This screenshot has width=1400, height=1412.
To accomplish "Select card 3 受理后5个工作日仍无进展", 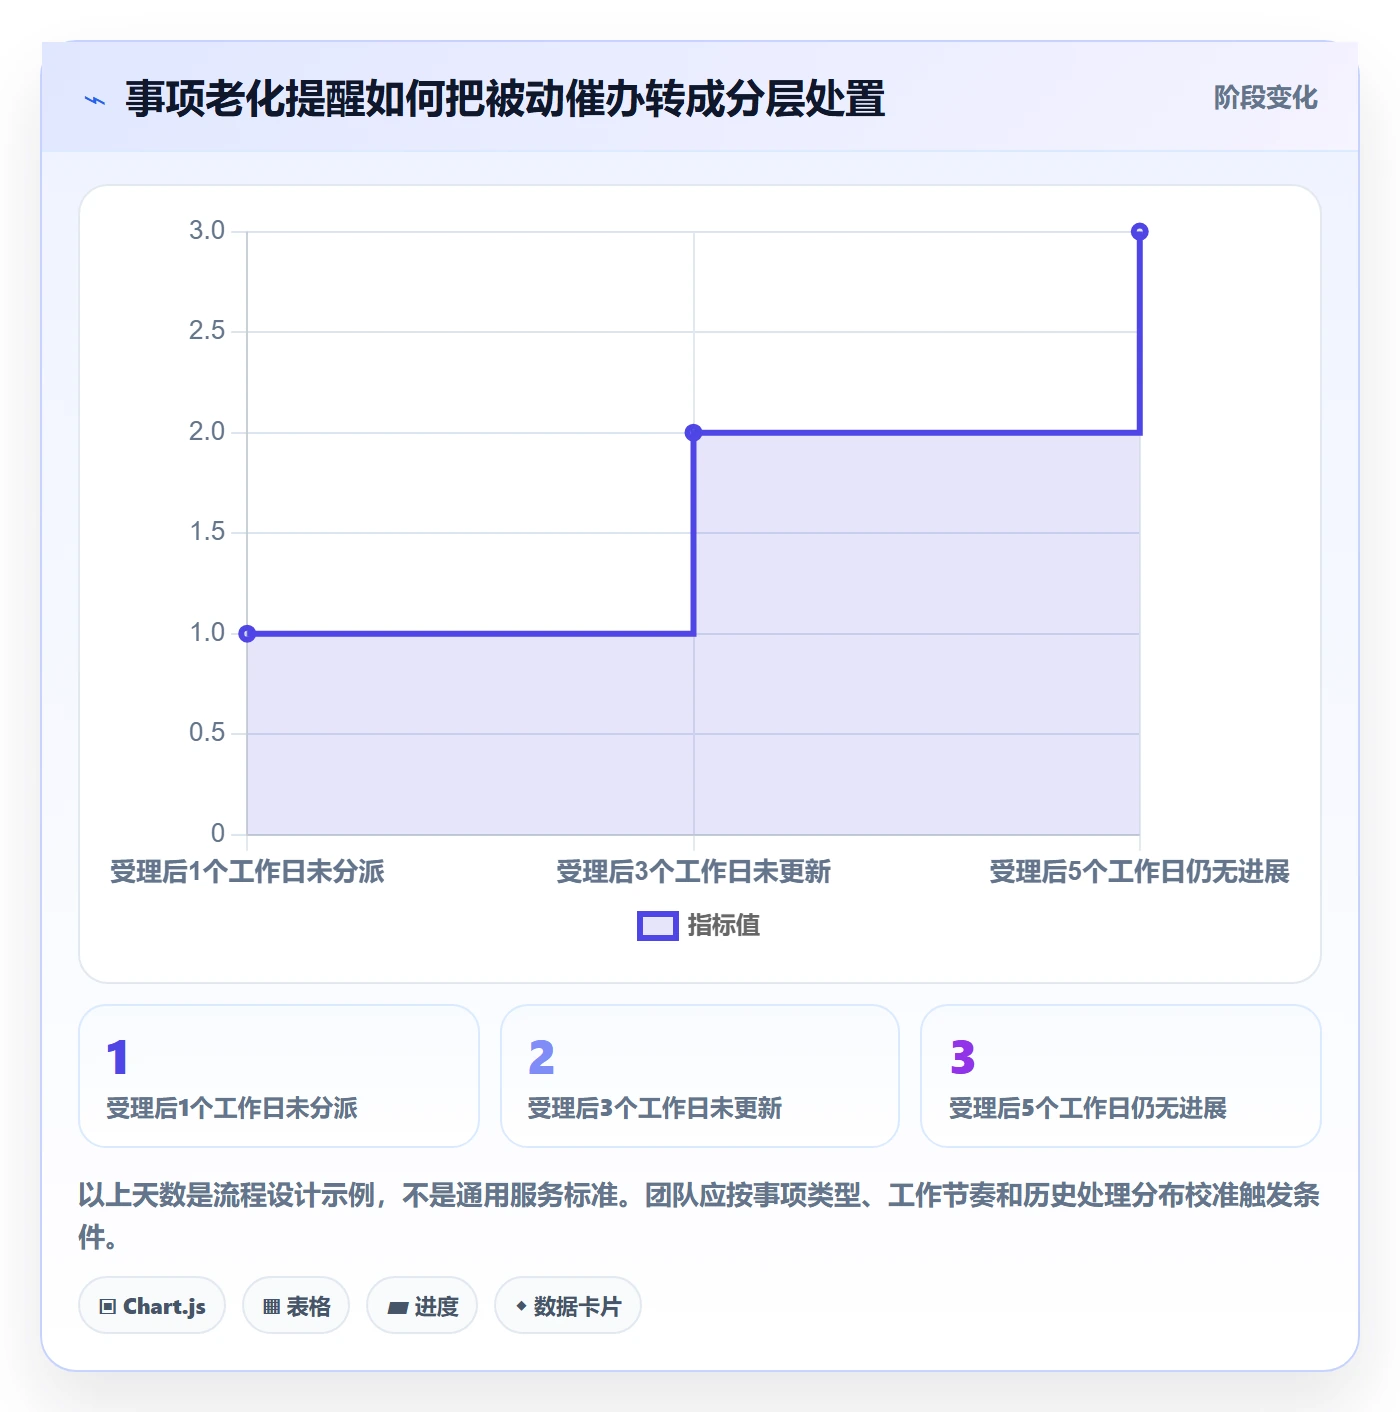I will pyautogui.click(x=1121, y=1076).
